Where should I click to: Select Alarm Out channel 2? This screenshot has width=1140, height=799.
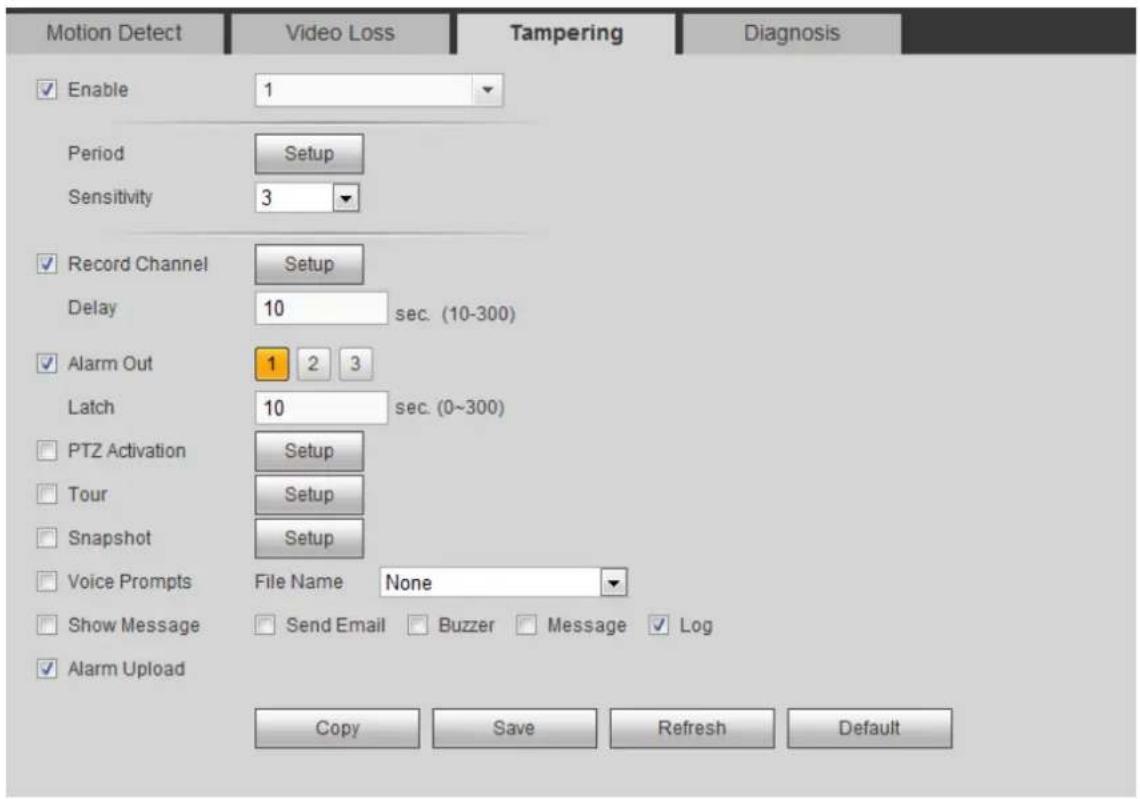[313, 364]
